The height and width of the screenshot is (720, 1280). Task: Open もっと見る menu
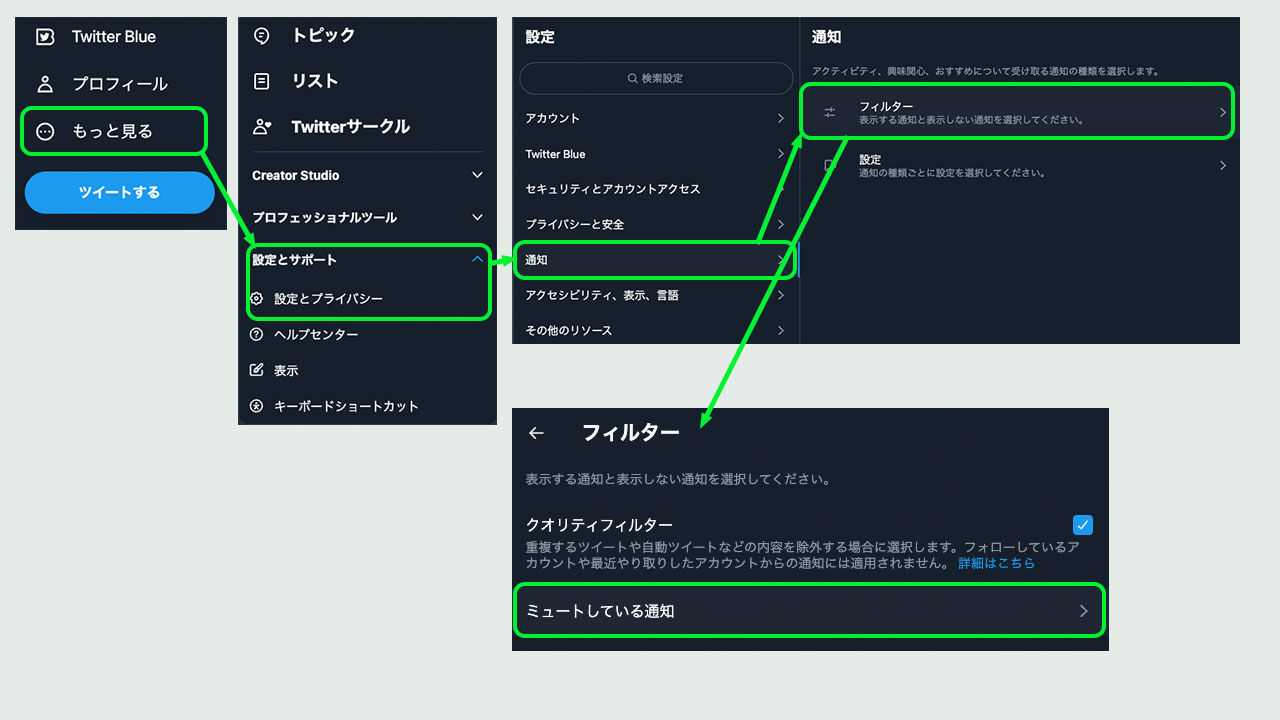113,131
